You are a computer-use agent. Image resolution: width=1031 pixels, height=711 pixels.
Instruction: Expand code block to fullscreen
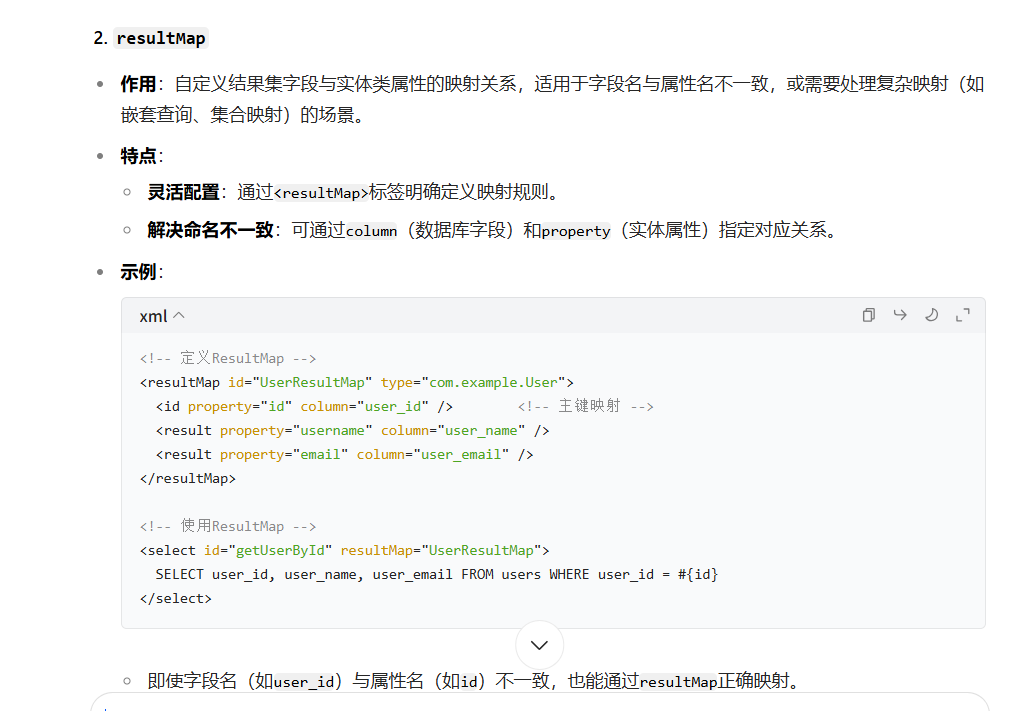point(963,316)
